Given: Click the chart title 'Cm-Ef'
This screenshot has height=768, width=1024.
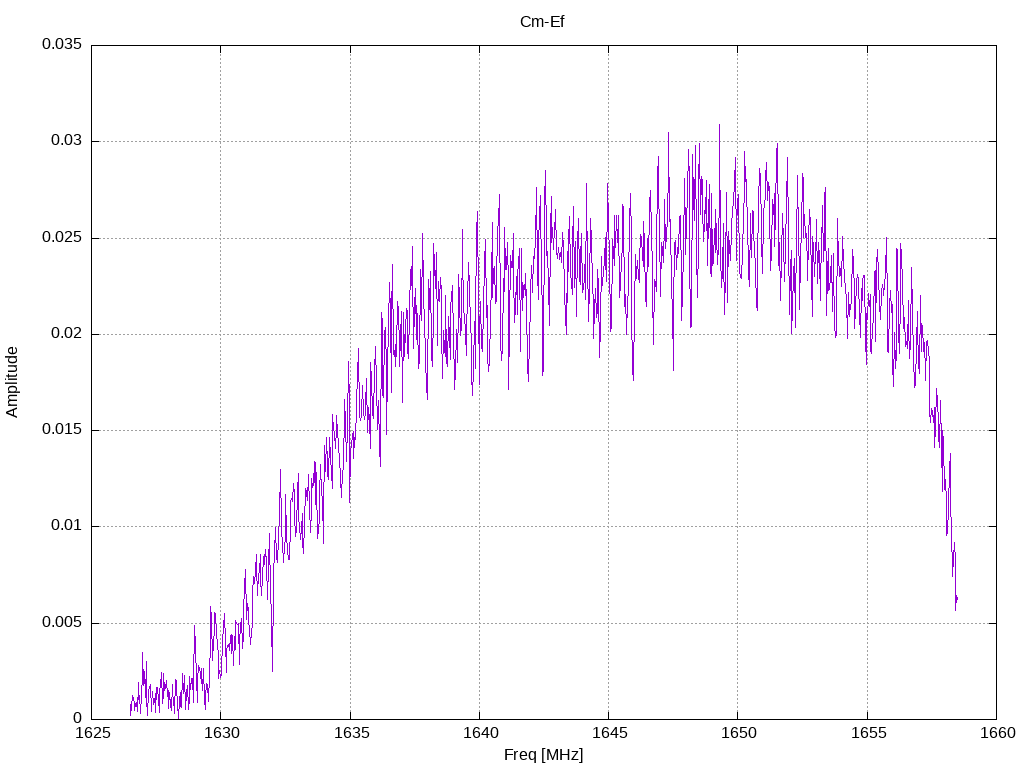Looking at the screenshot, I should [x=542, y=22].
